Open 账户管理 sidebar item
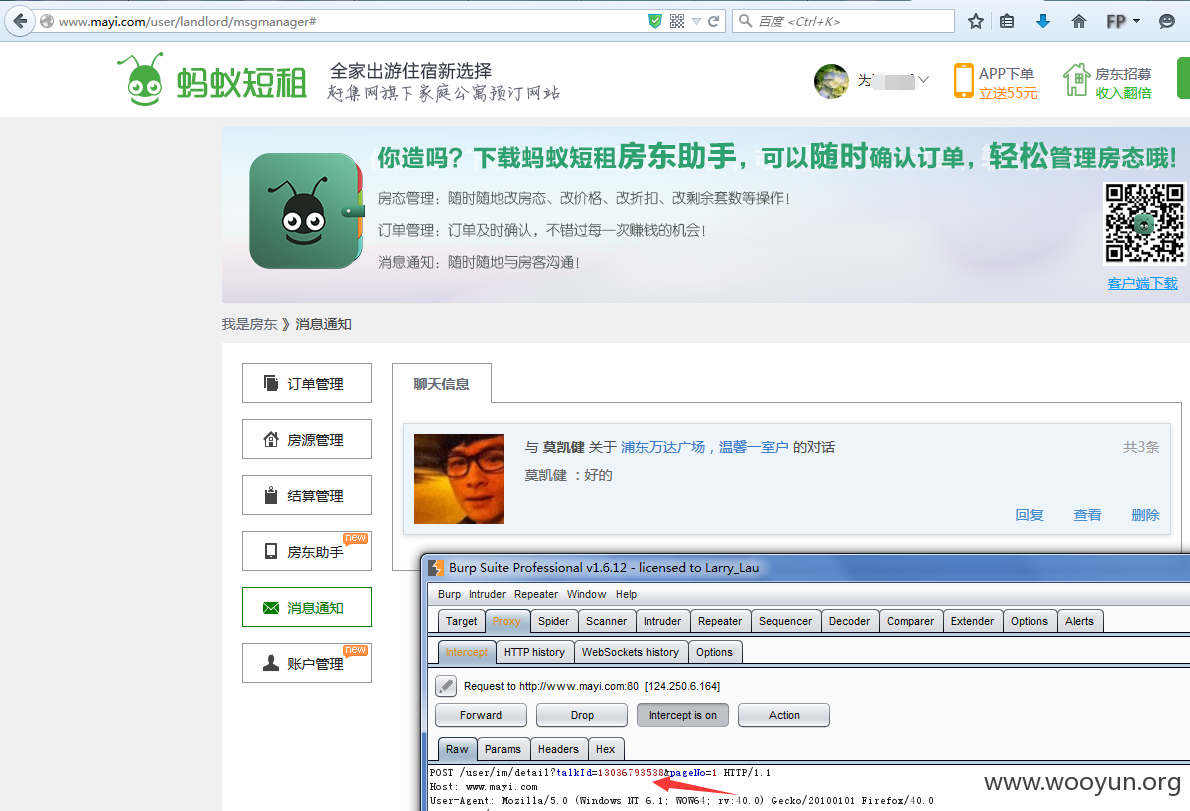 tap(307, 663)
